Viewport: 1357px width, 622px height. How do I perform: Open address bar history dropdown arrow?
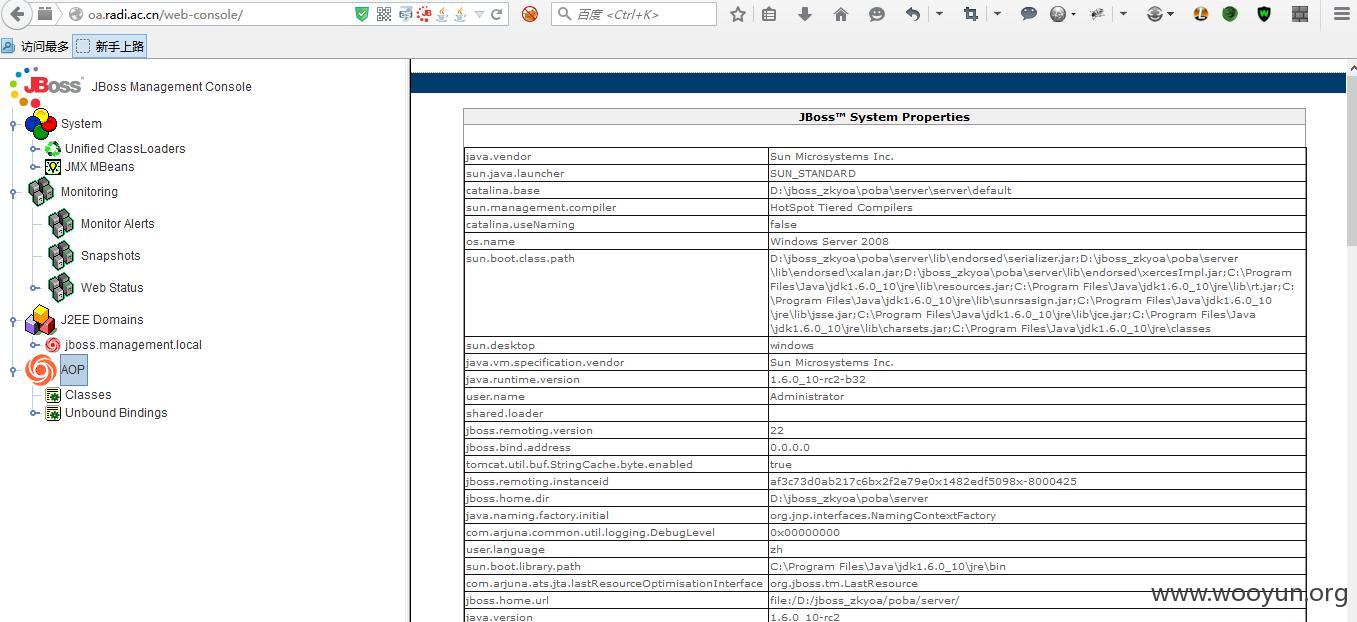click(479, 14)
